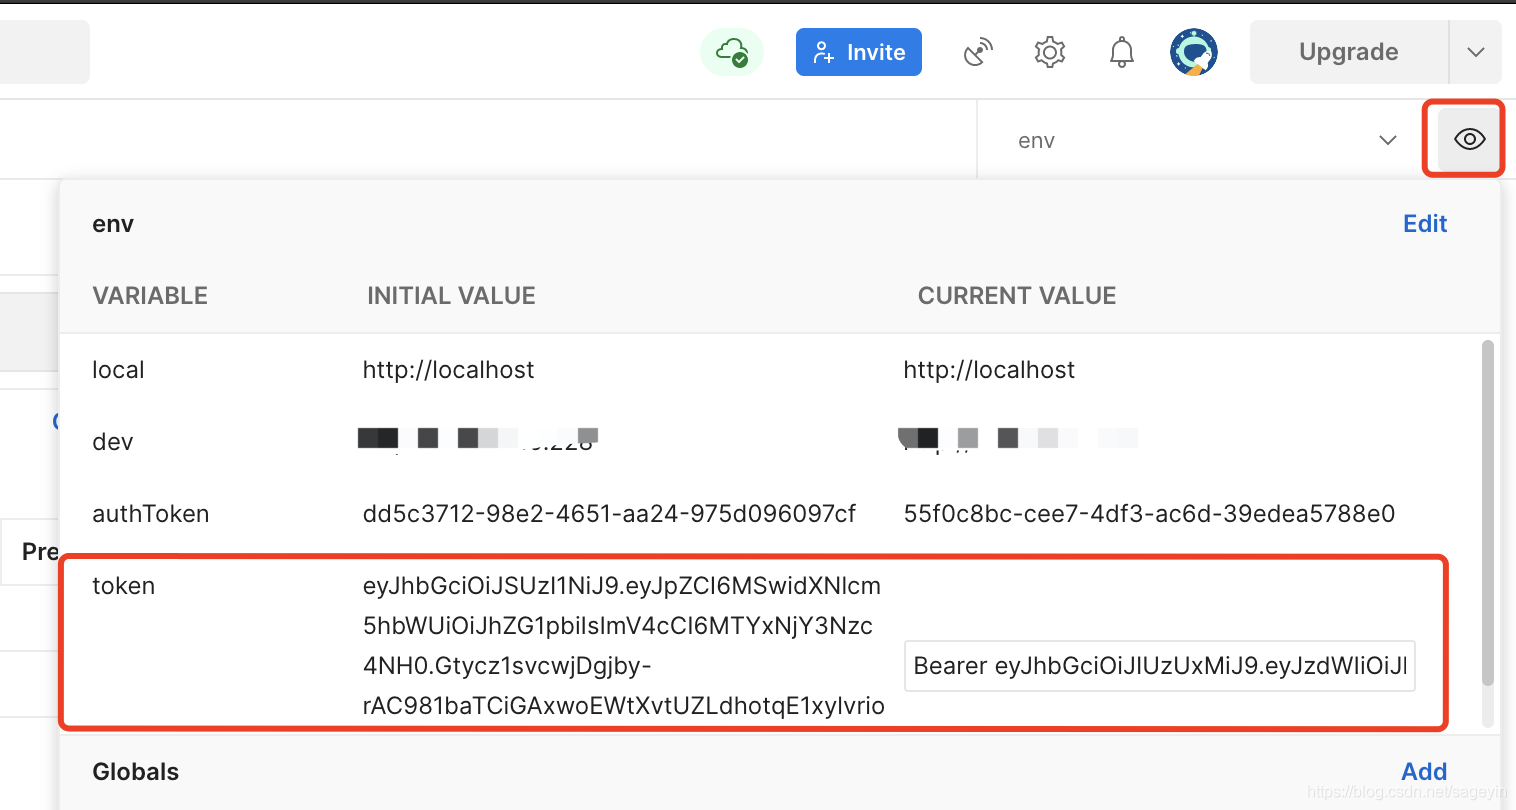The height and width of the screenshot is (810, 1516).
Task: Click the Invite button
Action: (x=859, y=52)
